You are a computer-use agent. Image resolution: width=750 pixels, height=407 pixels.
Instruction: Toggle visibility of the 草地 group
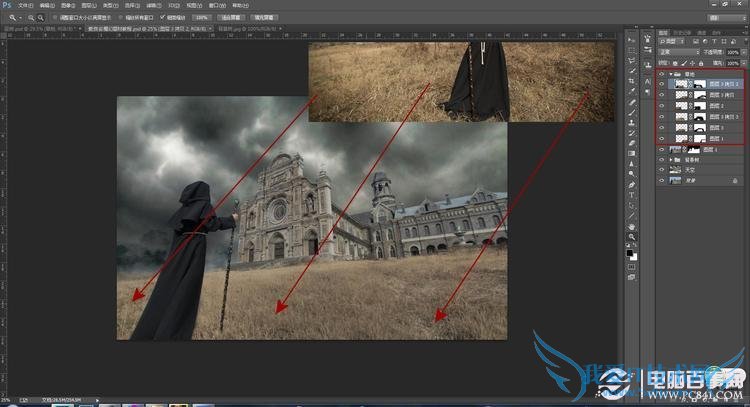tap(661, 74)
